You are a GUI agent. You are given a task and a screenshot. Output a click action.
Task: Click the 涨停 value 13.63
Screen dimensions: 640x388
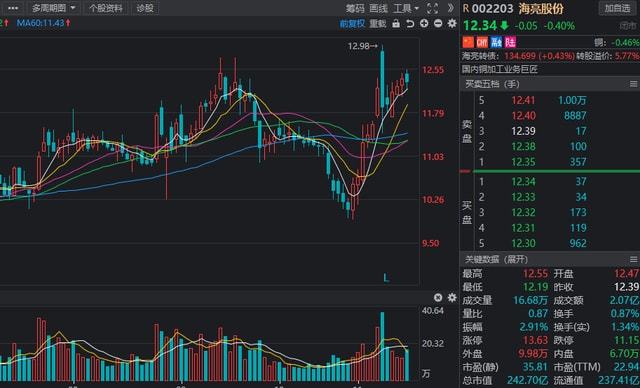pos(535,341)
